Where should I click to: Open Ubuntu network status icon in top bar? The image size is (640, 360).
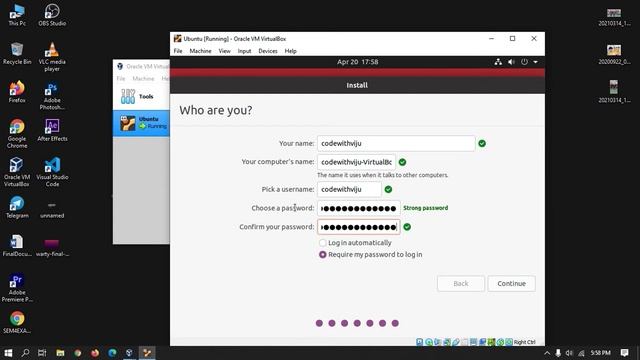point(498,62)
